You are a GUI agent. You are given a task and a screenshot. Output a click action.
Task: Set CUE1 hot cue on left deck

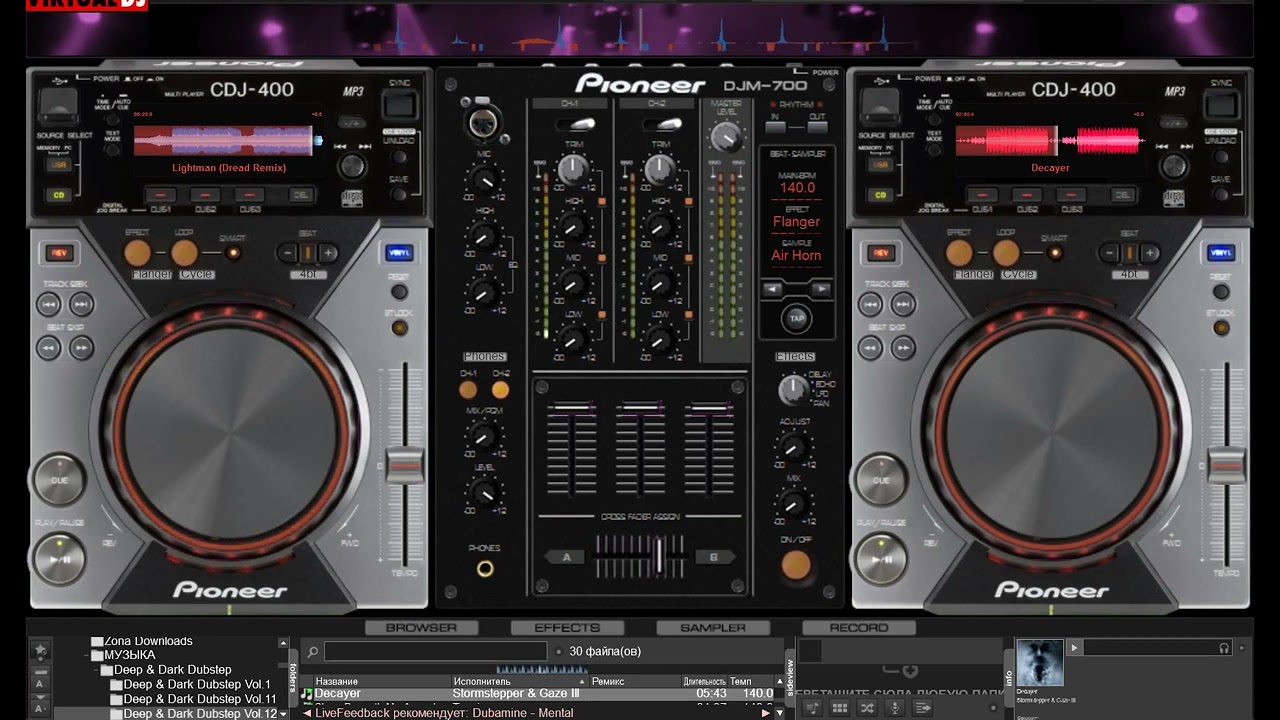160,195
